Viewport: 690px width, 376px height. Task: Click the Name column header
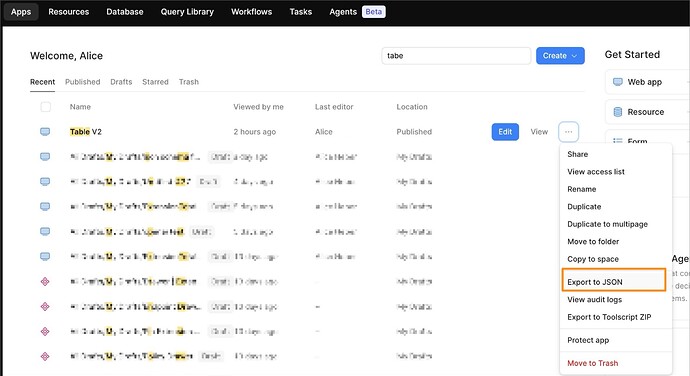[x=80, y=107]
